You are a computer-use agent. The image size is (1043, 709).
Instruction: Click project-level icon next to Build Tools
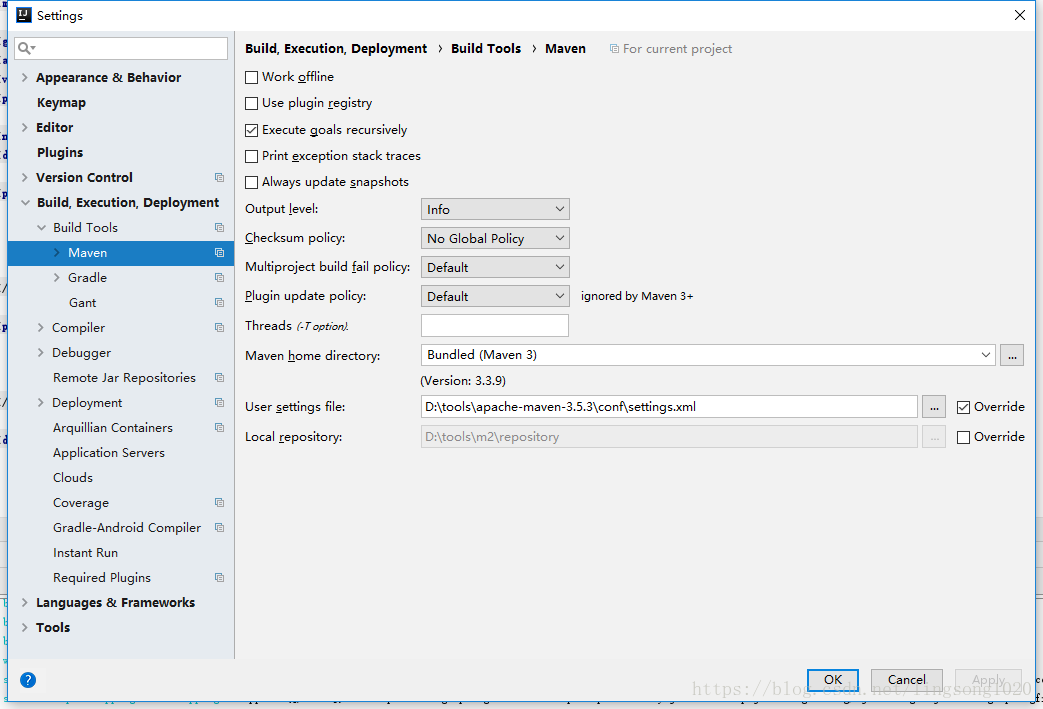click(x=220, y=227)
